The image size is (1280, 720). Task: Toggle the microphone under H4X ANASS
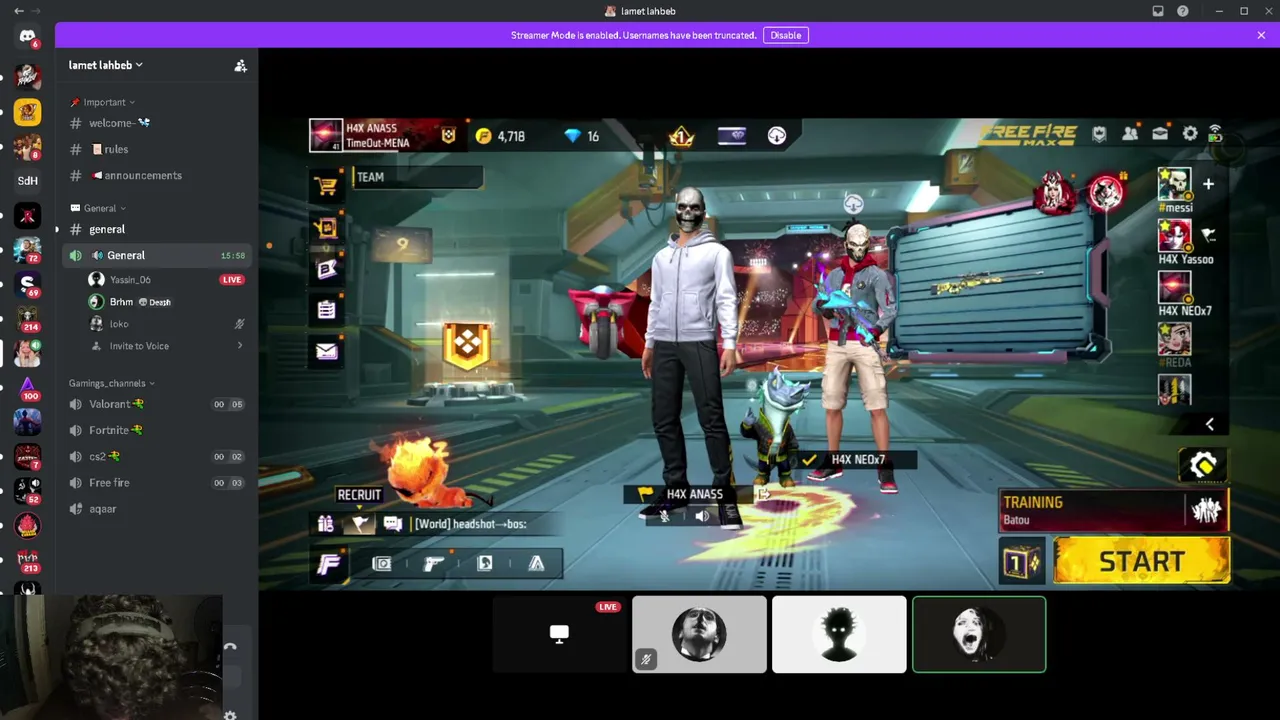coord(665,517)
